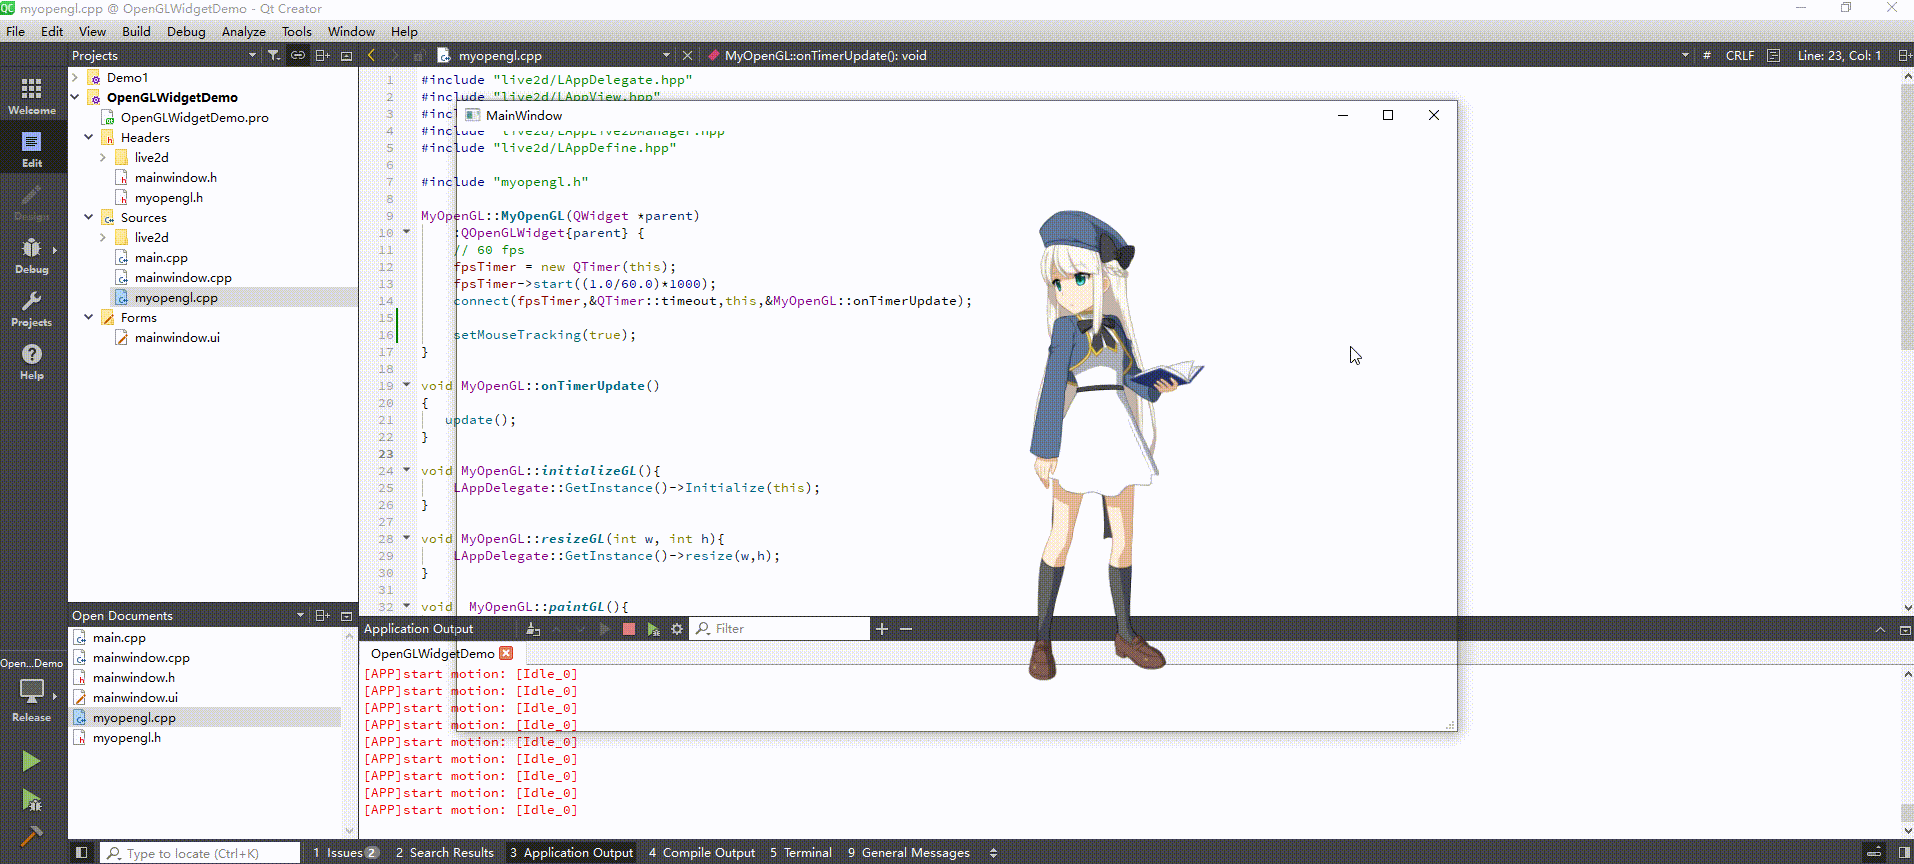Expand the Demo1 project node
The width and height of the screenshot is (1914, 864).
(x=75, y=77)
